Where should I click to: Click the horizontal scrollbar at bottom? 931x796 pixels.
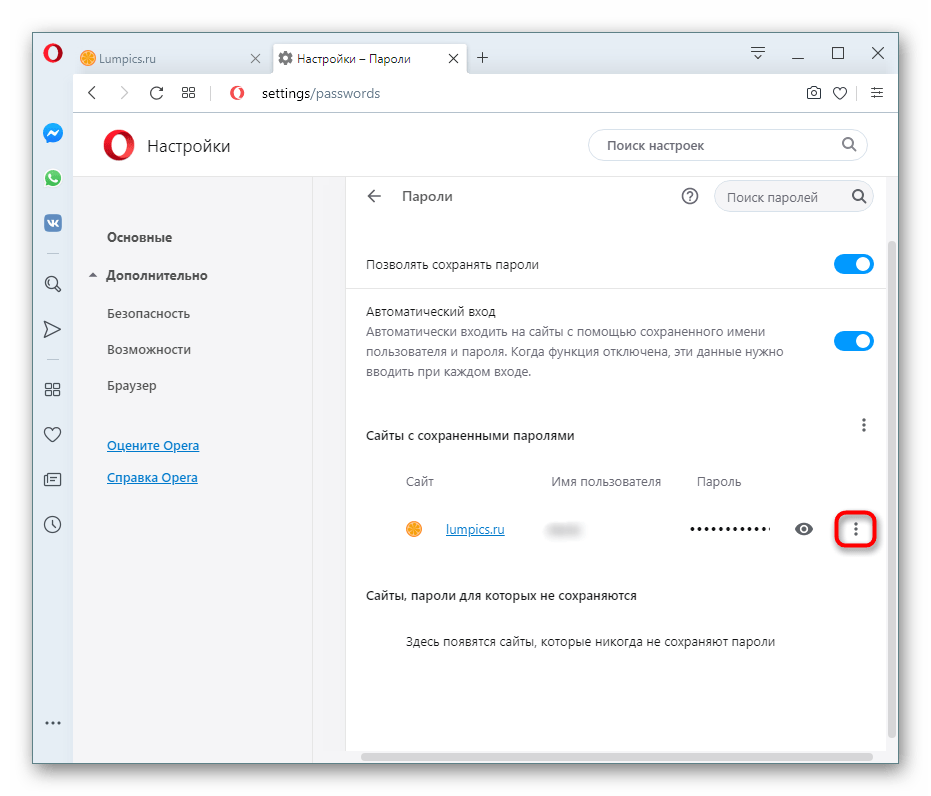coord(617,757)
